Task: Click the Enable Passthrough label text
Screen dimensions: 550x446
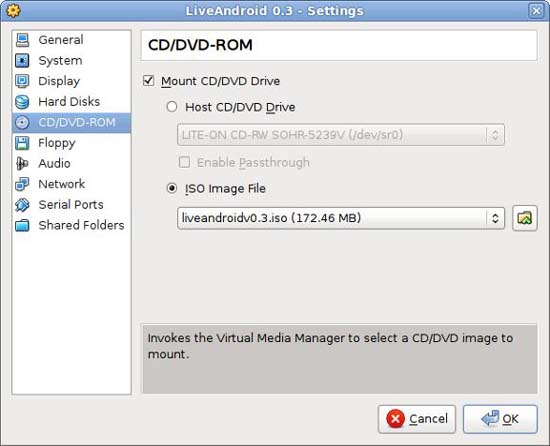Action: tap(253, 163)
